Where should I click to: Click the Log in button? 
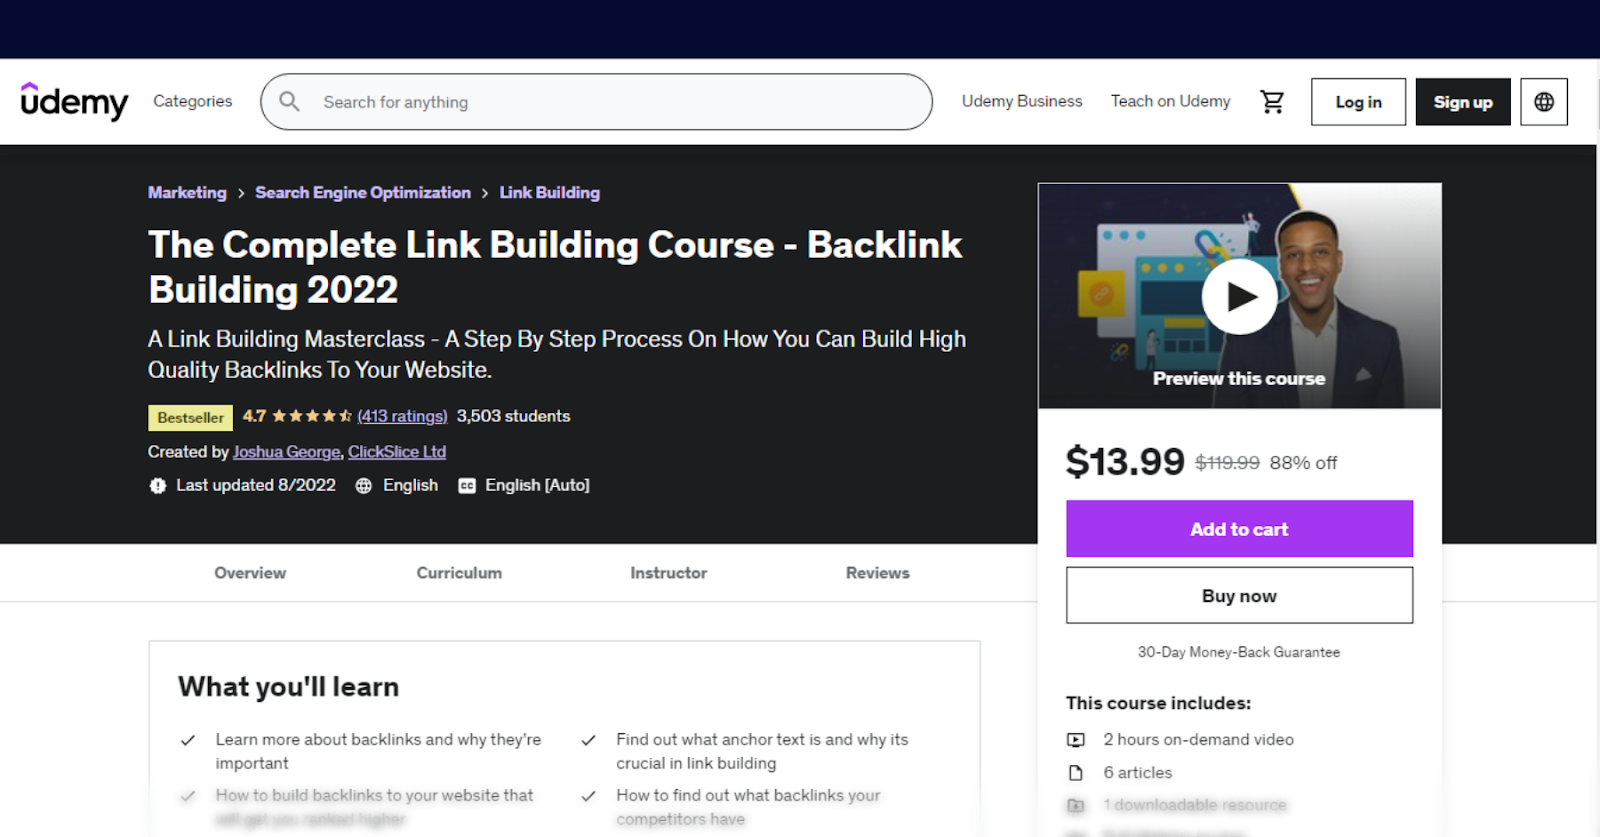click(1358, 102)
